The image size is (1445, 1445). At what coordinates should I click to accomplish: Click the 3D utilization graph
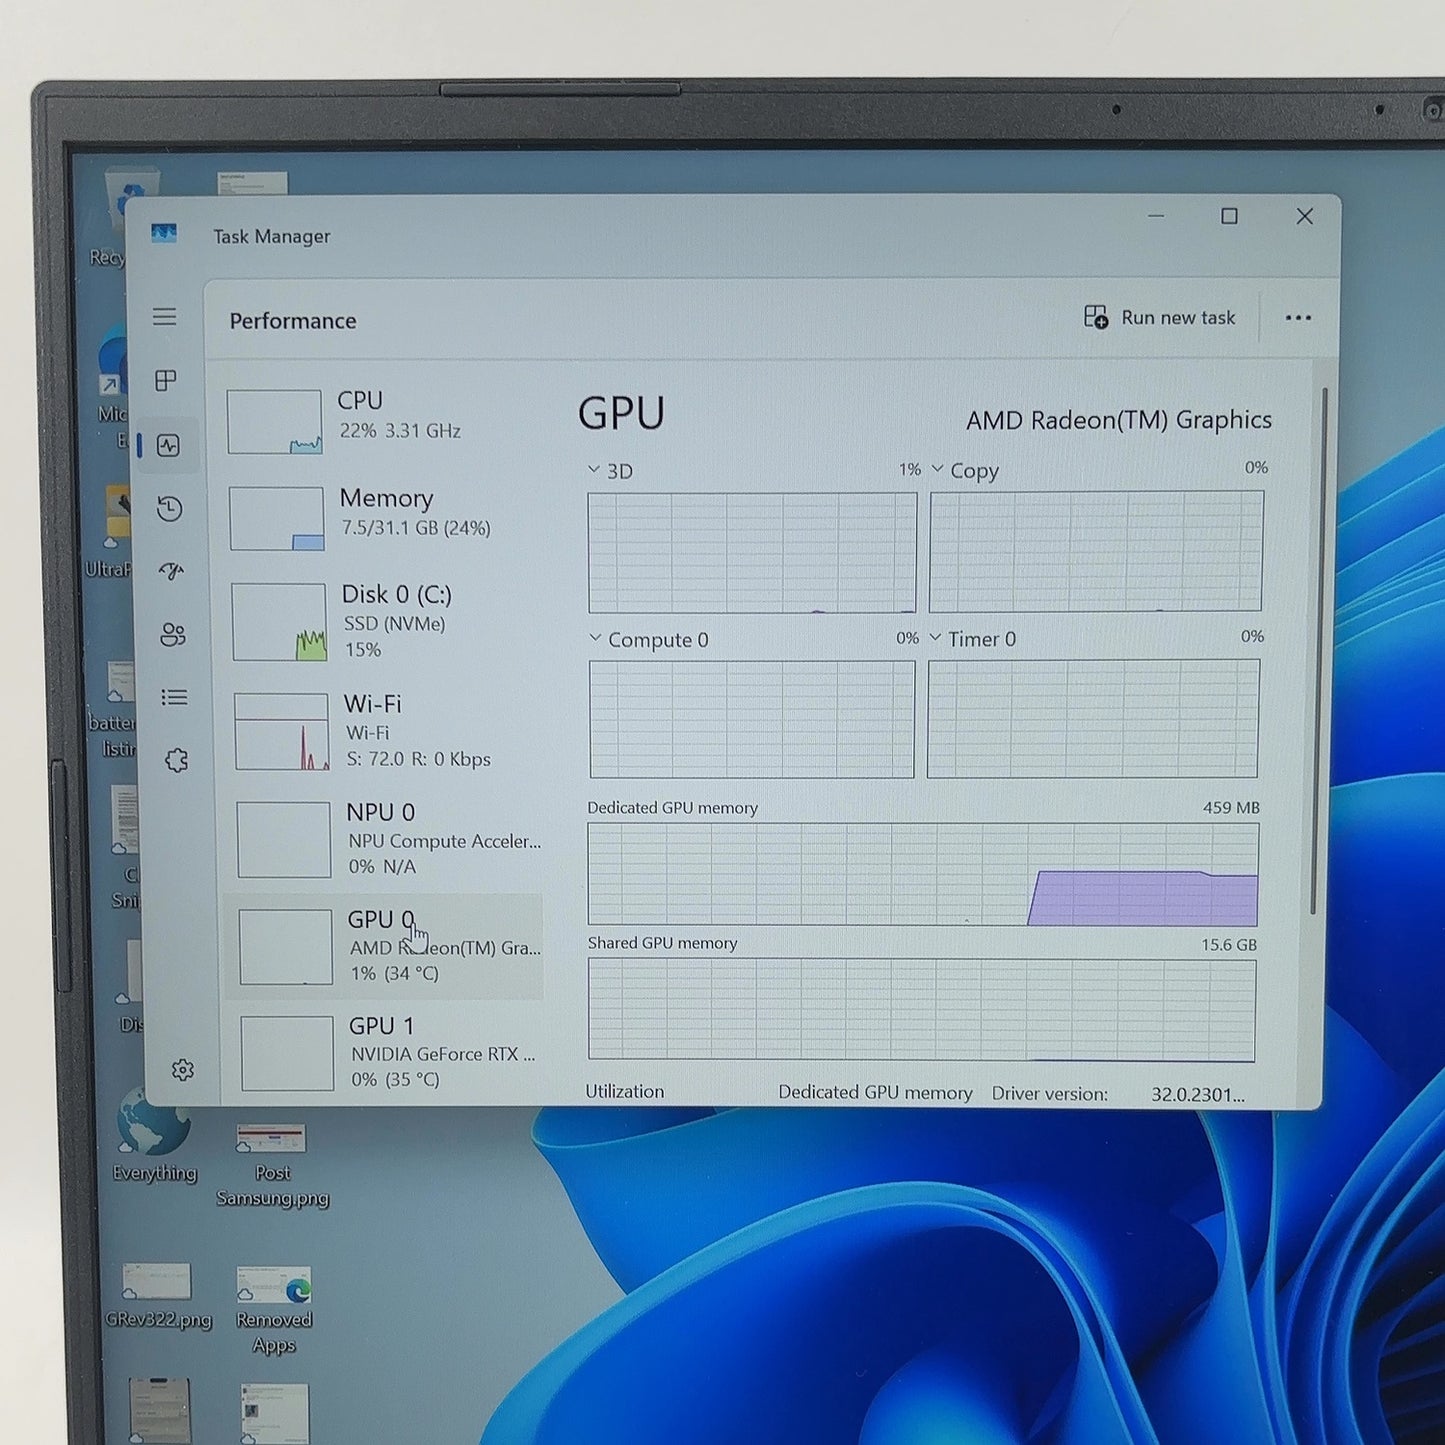point(752,552)
